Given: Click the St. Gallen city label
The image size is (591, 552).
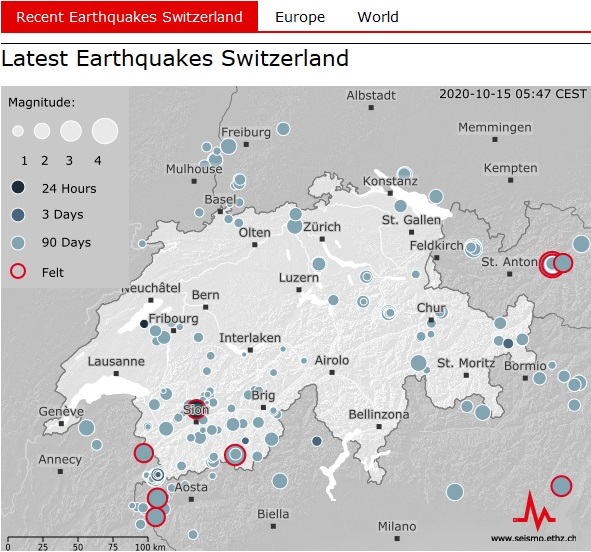Looking at the screenshot, I should point(411,220).
